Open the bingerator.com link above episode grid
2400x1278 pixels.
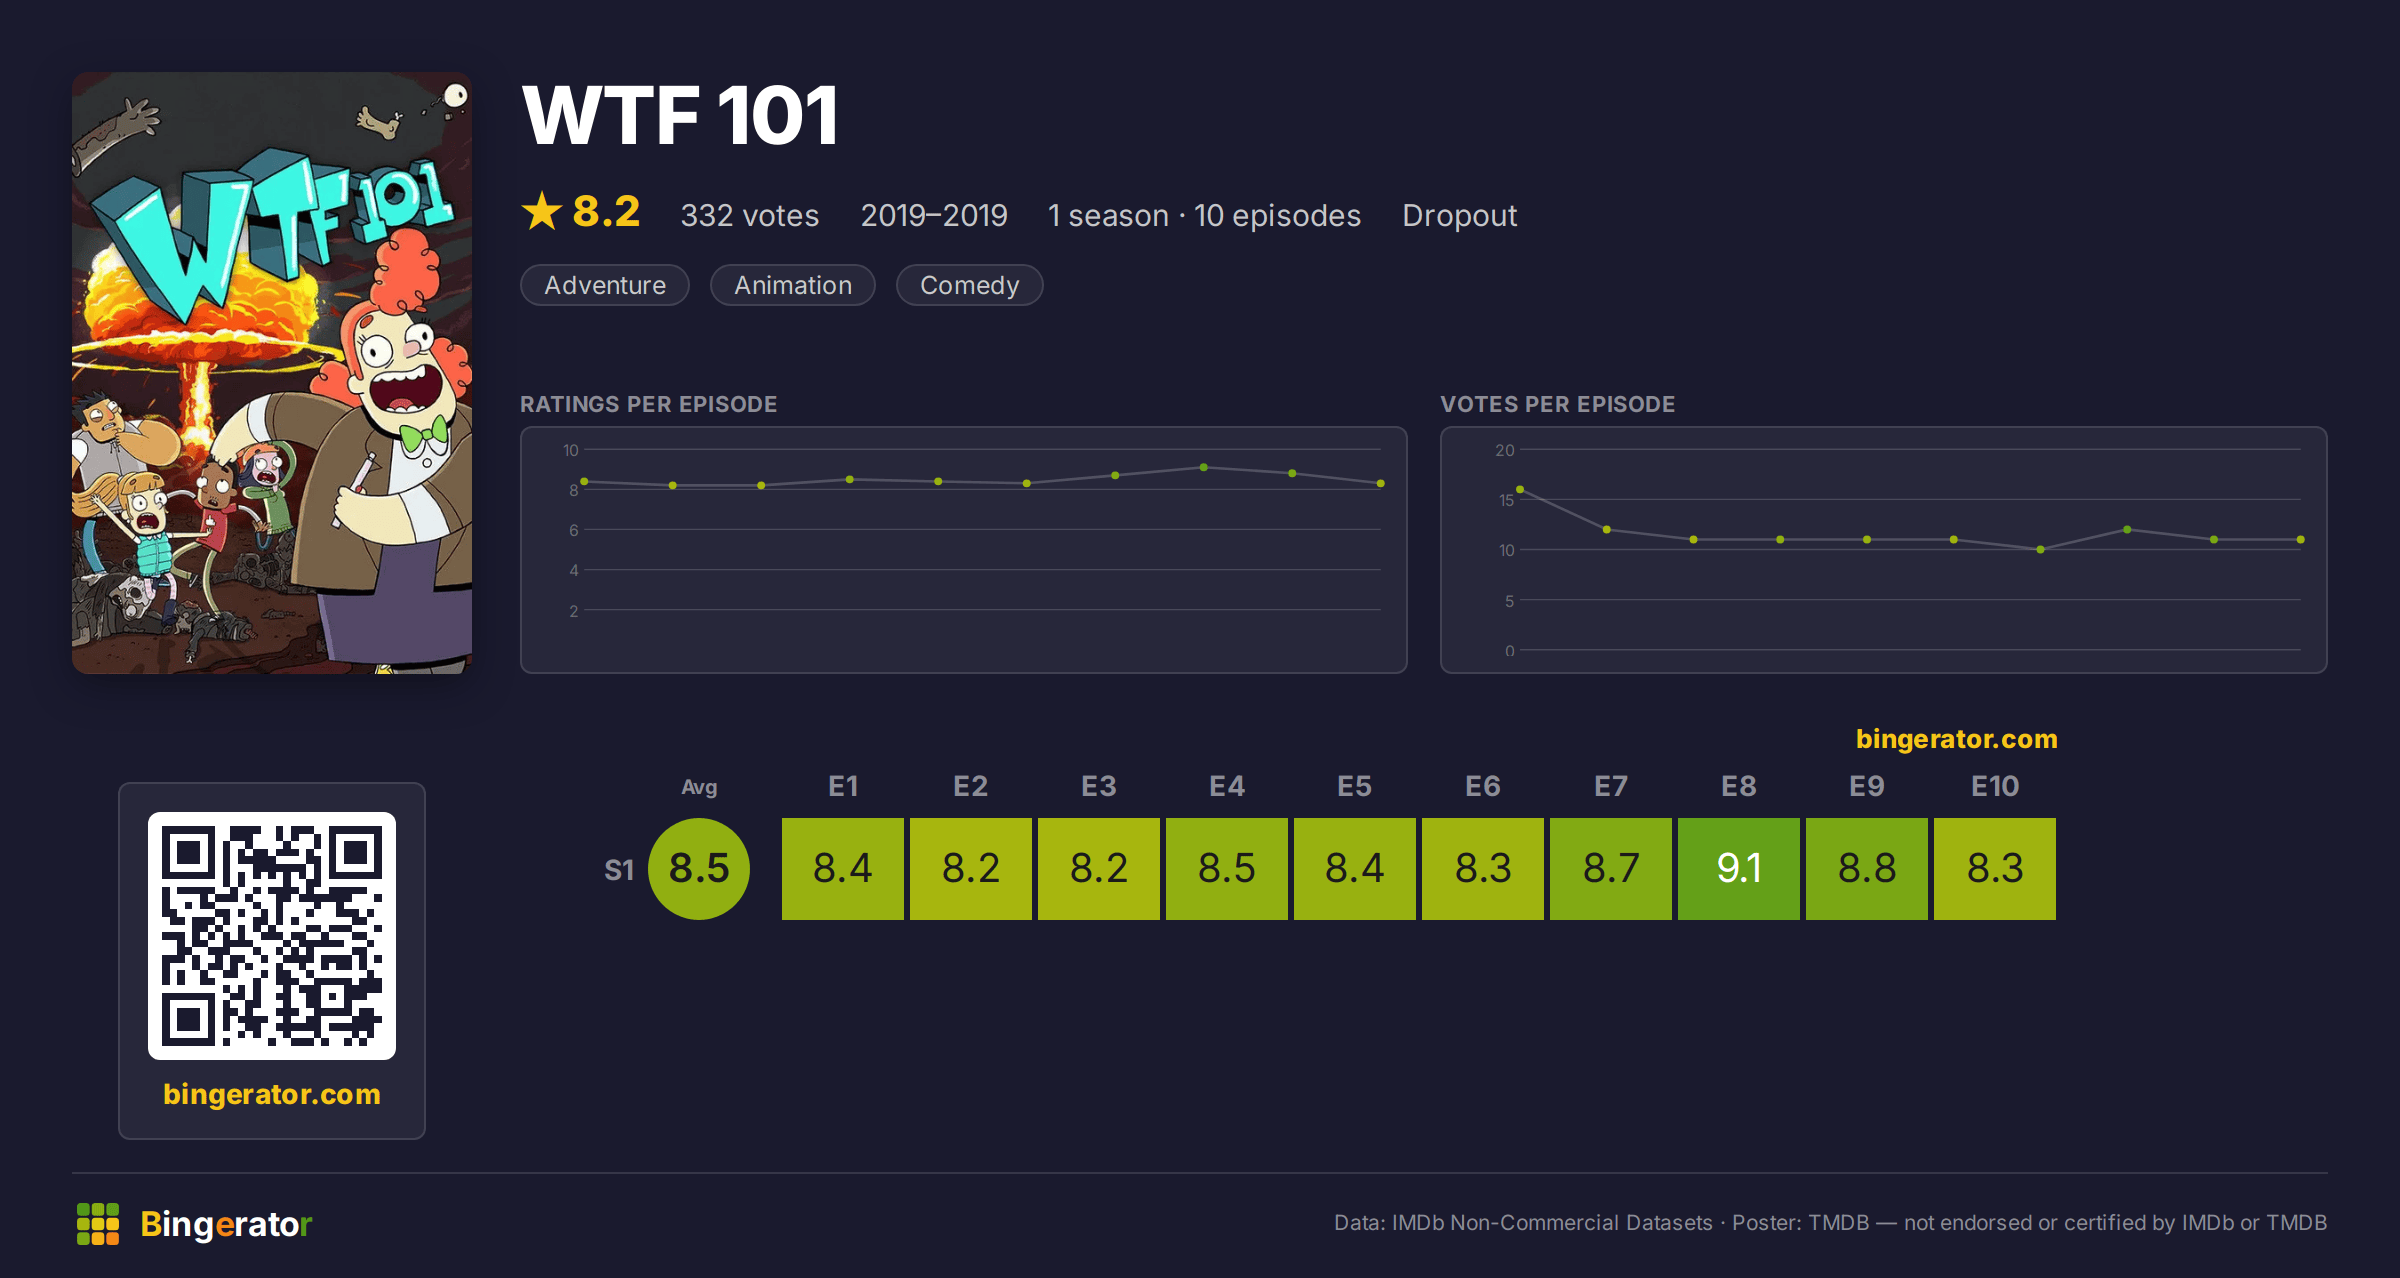point(1956,739)
